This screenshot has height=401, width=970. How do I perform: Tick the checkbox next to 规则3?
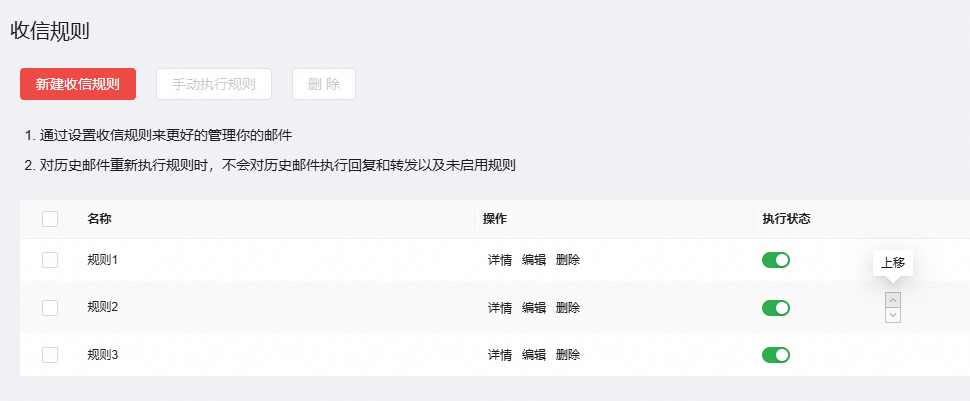click(50, 354)
